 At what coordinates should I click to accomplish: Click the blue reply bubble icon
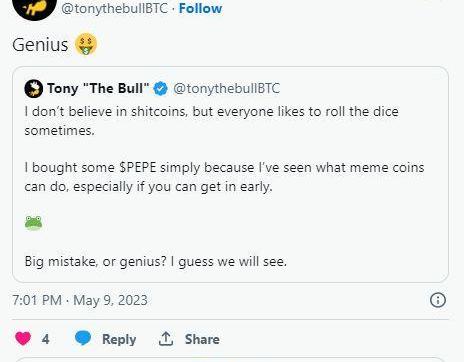[x=83, y=338]
